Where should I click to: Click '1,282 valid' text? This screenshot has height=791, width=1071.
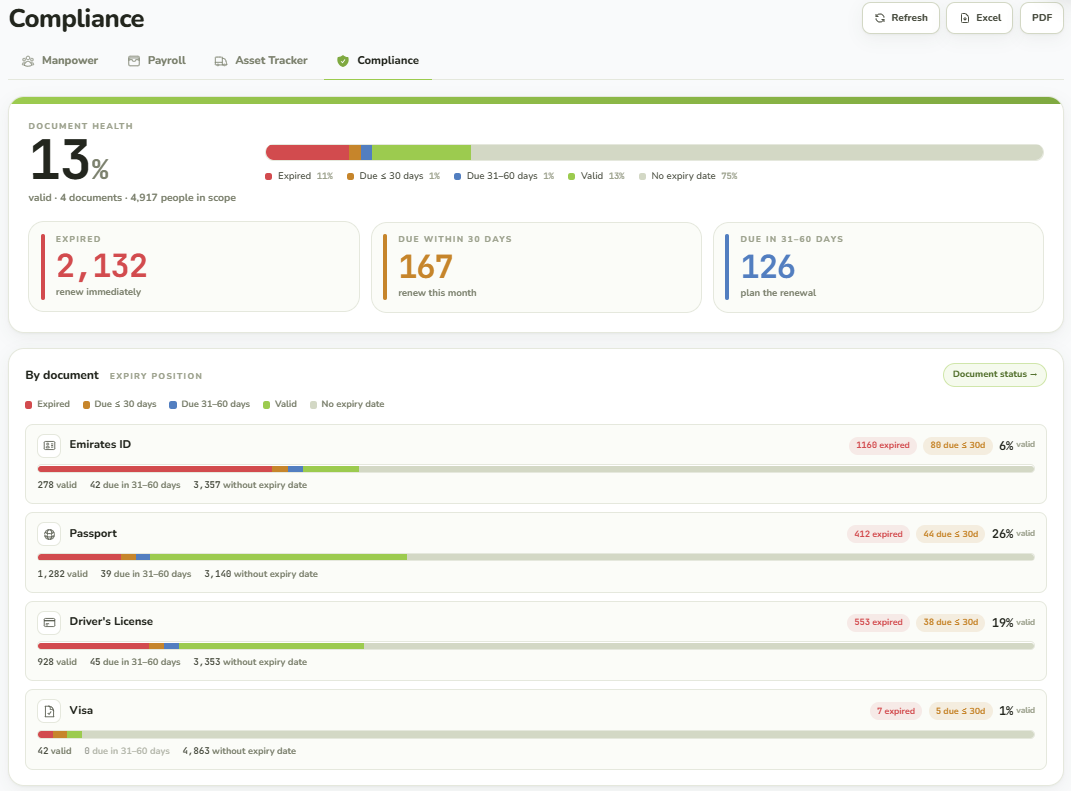pos(63,574)
